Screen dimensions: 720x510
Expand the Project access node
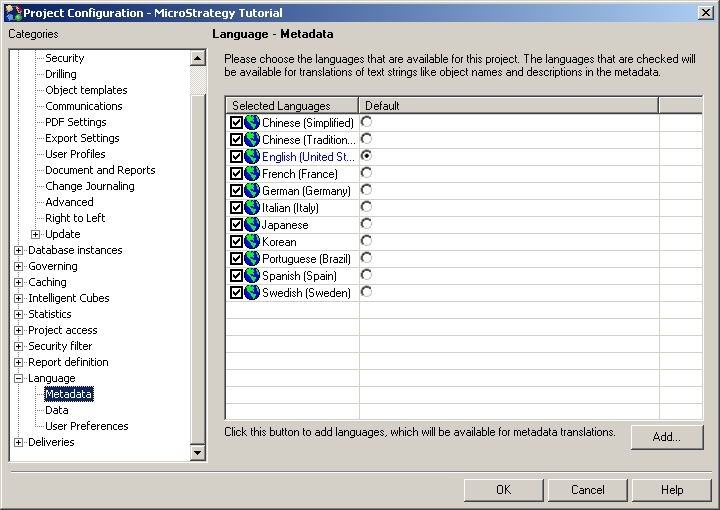click(18, 331)
